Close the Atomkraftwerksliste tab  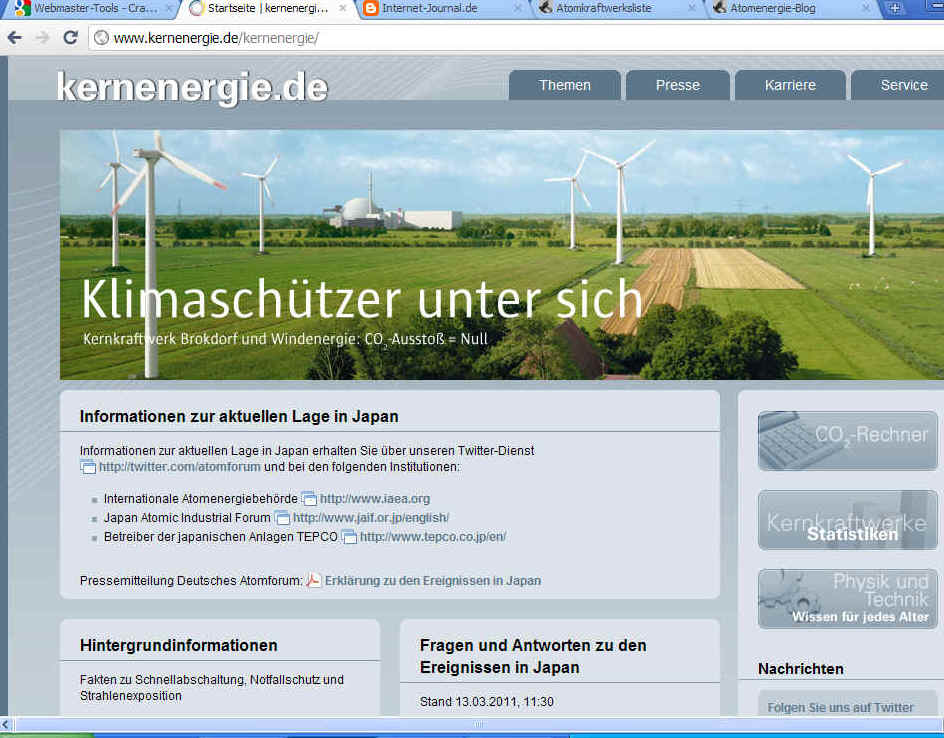(692, 8)
